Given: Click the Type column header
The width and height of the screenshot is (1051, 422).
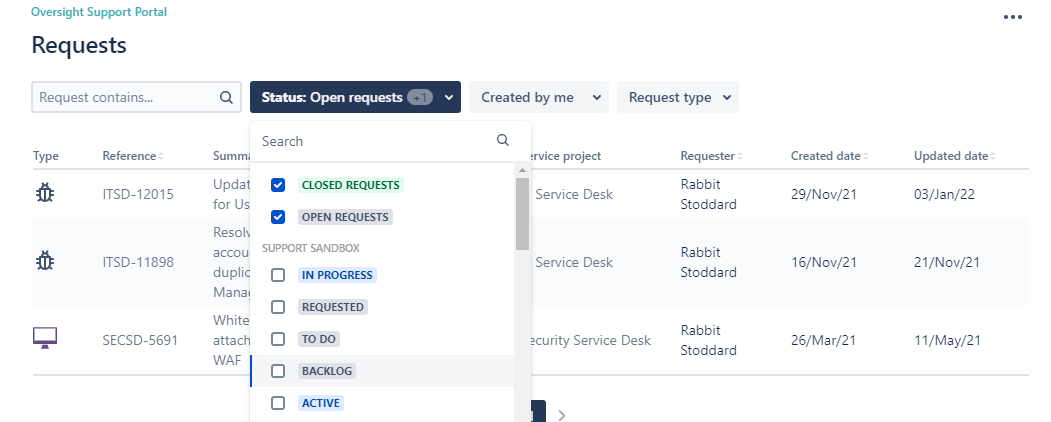Looking at the screenshot, I should click(x=46, y=156).
